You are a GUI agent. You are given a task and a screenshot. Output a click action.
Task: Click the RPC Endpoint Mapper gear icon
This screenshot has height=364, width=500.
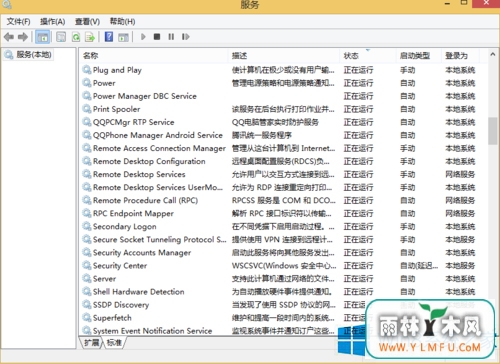pos(87,213)
